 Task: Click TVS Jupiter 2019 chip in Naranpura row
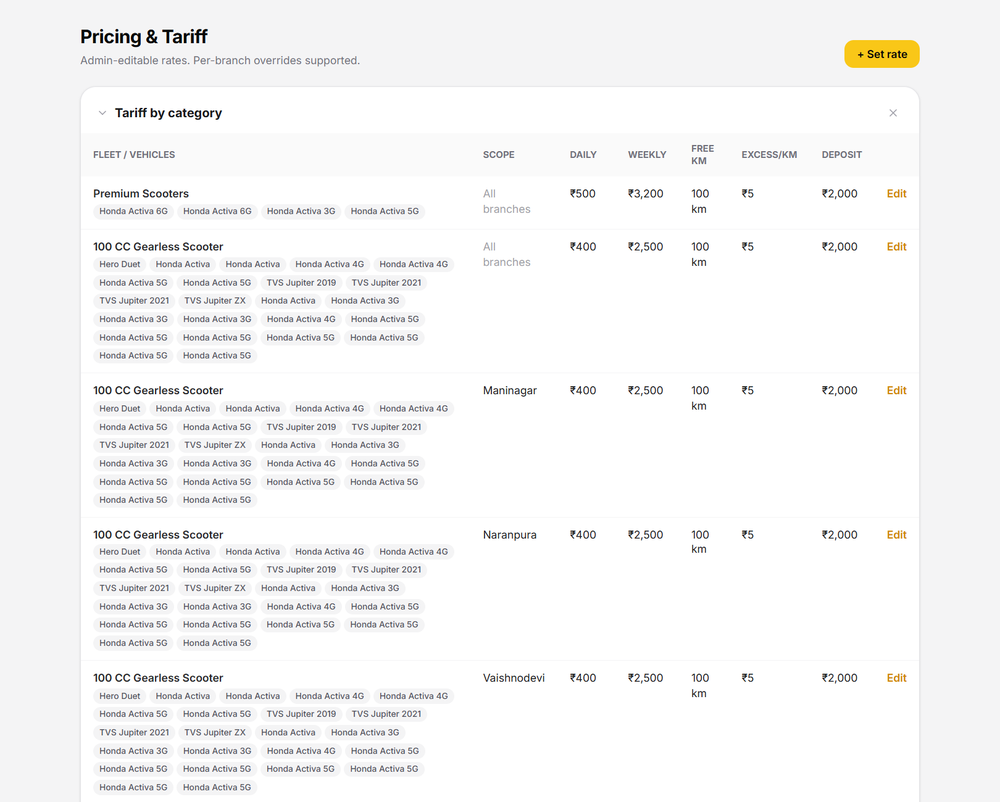[x=301, y=570]
